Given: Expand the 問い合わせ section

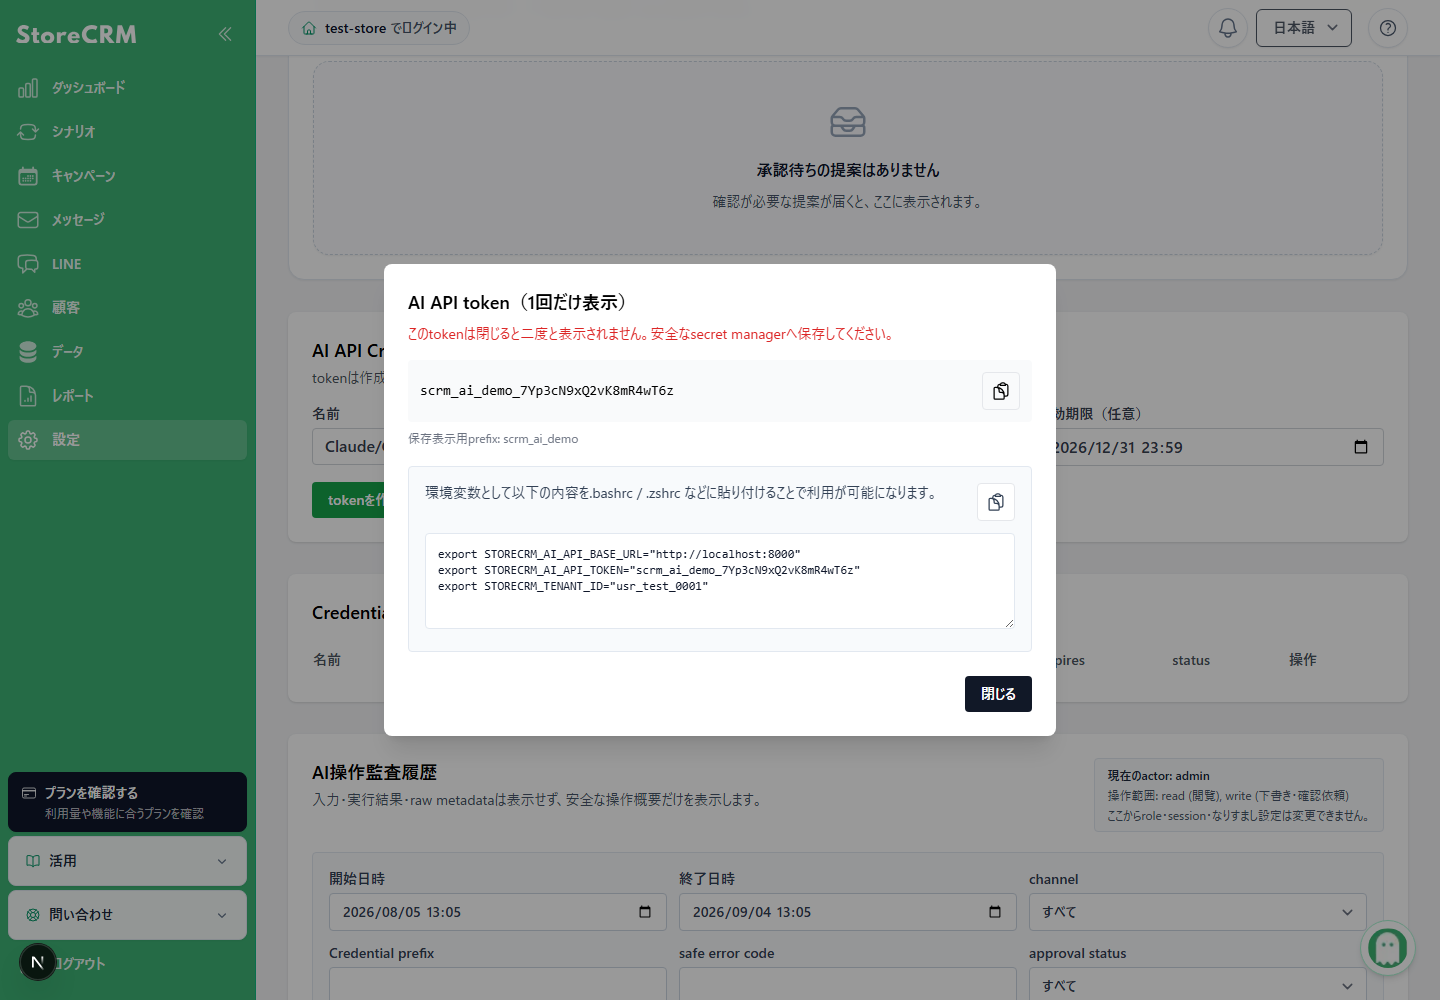Looking at the screenshot, I should pos(127,915).
